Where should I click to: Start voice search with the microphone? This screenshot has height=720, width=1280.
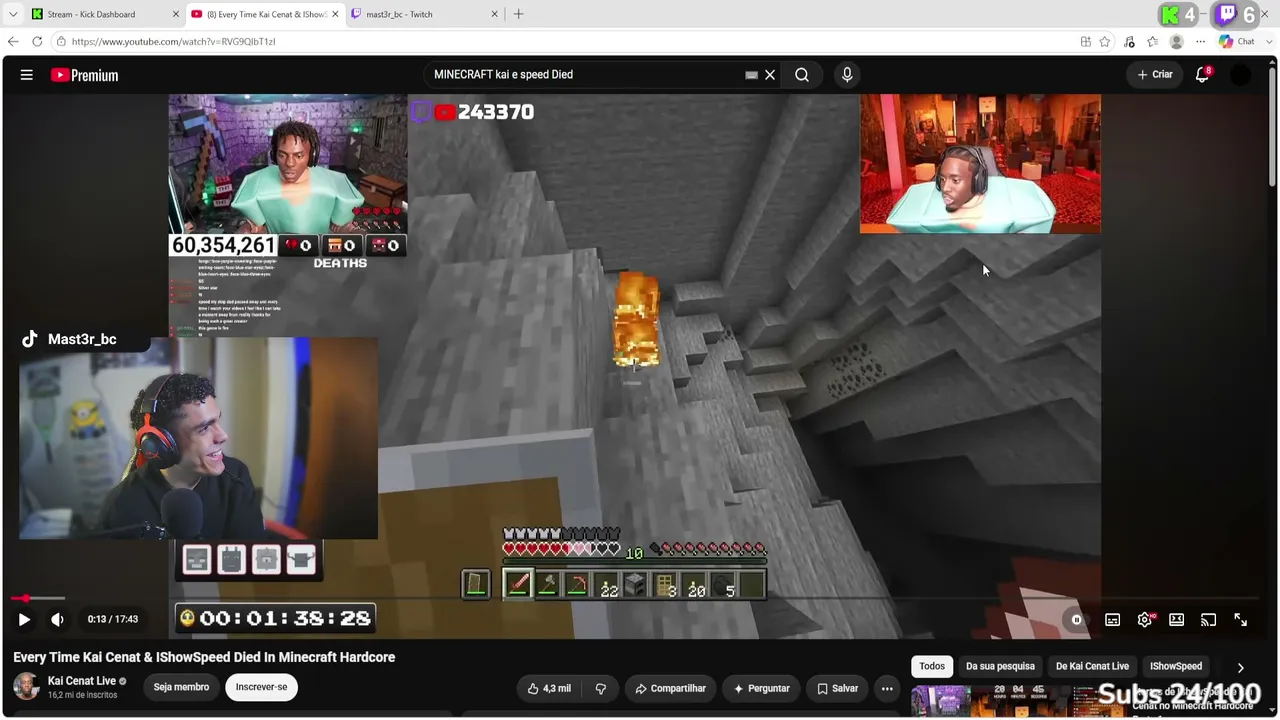tap(847, 75)
